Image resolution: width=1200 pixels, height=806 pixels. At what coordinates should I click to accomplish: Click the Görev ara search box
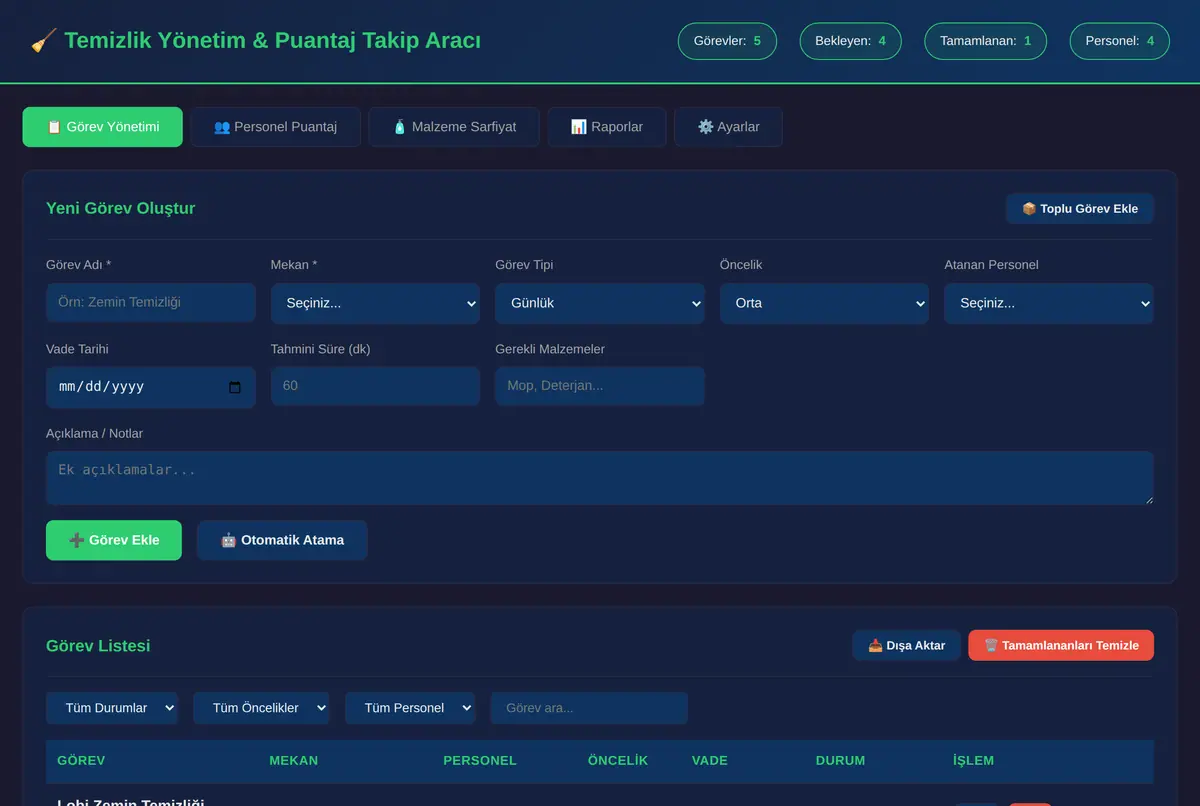pos(589,708)
